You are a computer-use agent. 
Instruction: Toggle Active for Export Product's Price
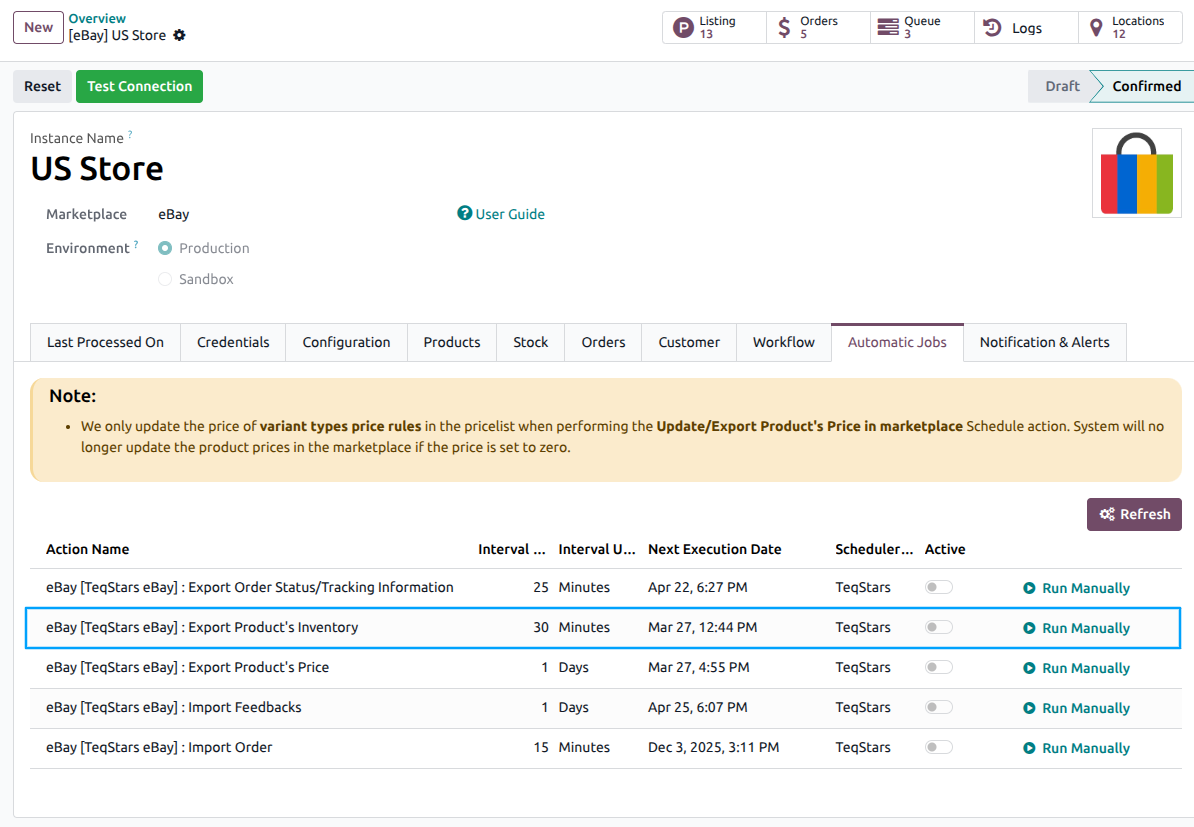(938, 667)
